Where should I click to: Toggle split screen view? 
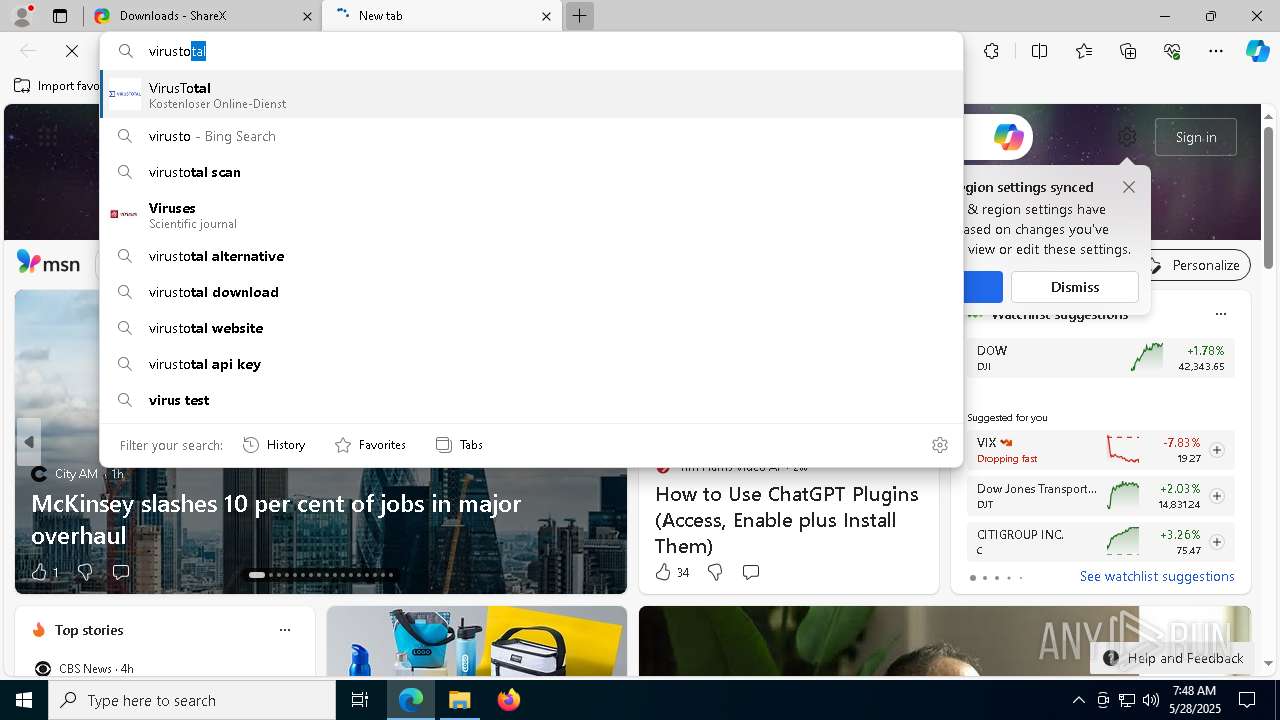coord(1039,51)
